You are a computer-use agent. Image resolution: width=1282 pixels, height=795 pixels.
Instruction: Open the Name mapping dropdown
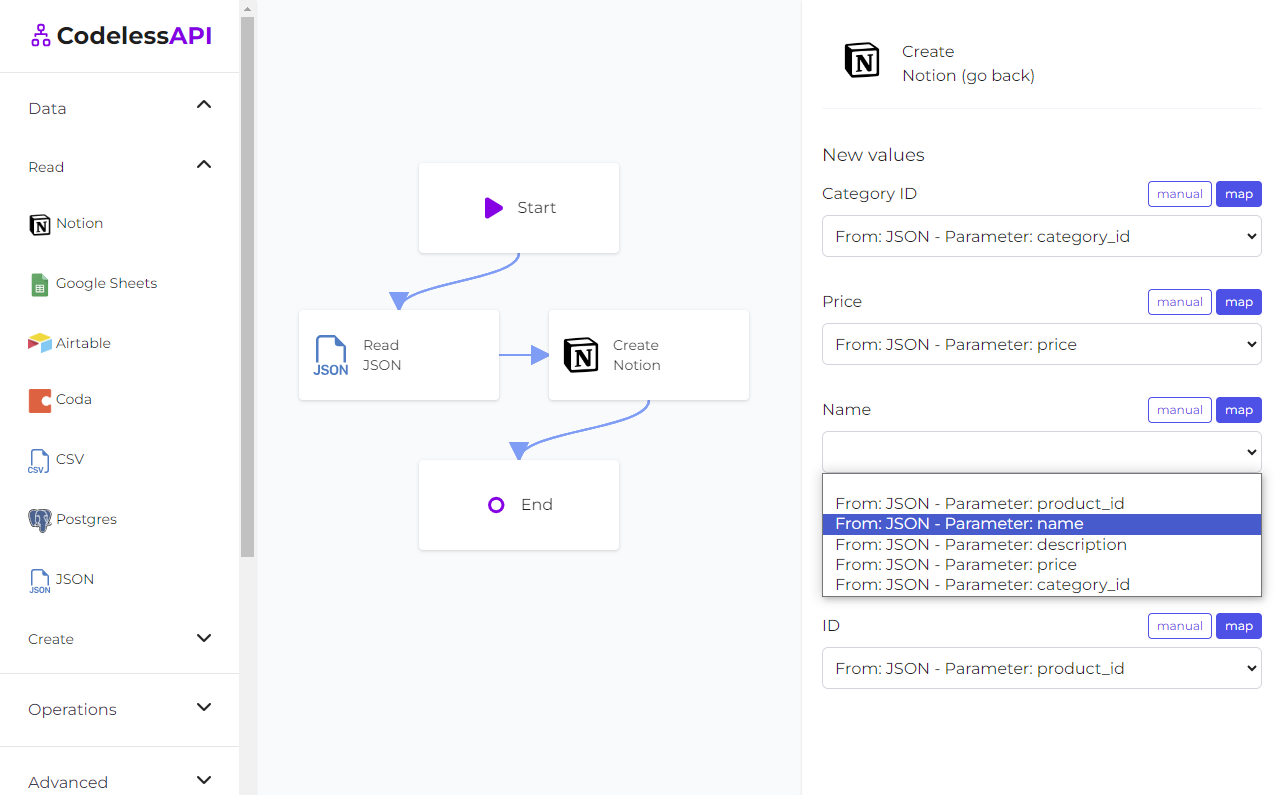[1042, 452]
